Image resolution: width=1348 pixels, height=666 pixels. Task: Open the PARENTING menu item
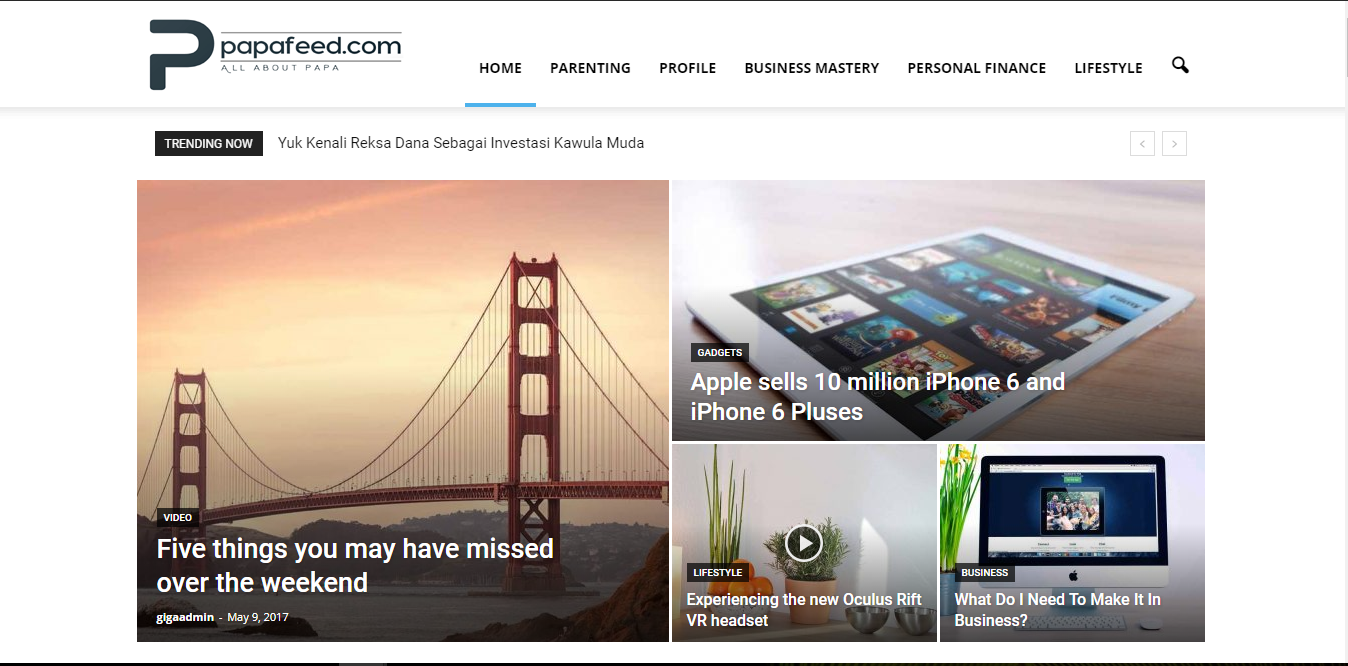click(x=590, y=68)
